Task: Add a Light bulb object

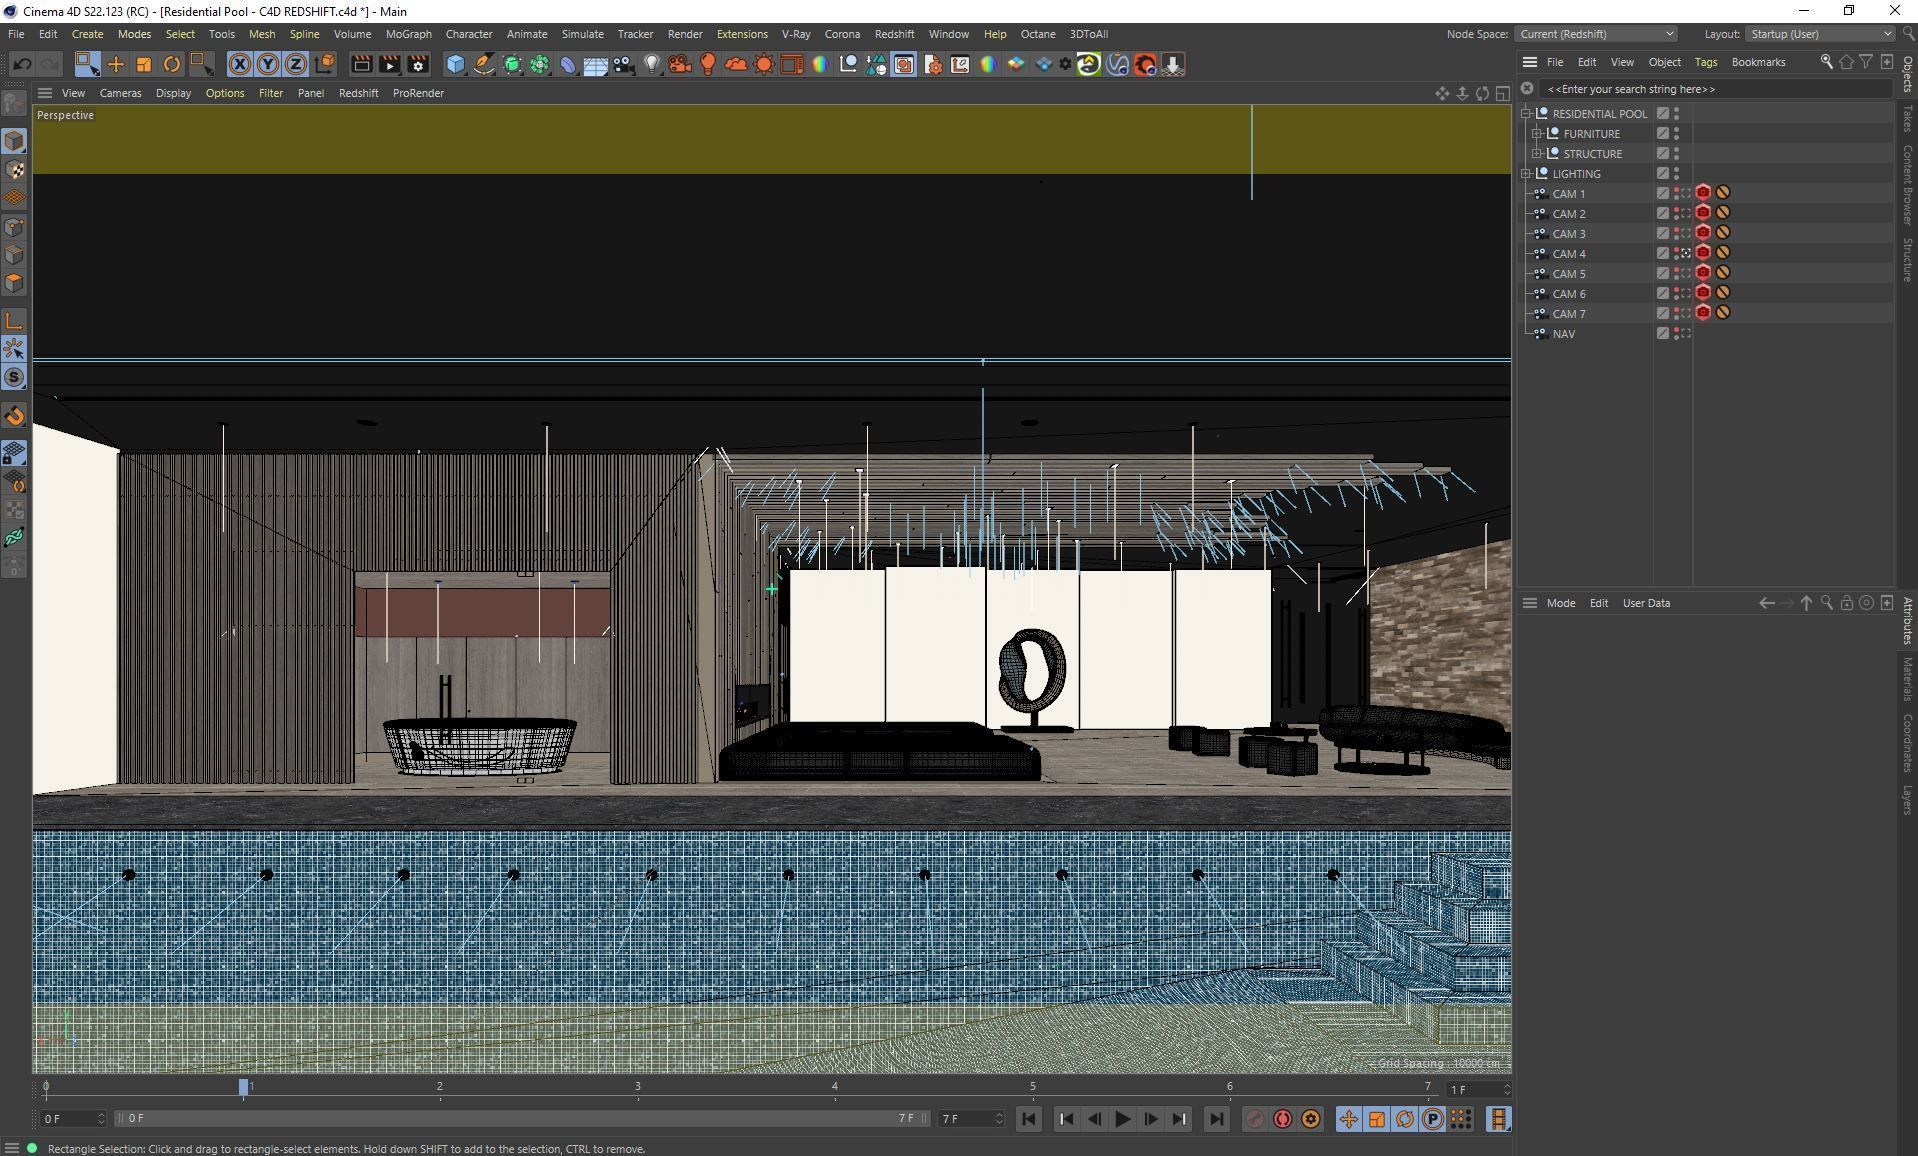Action: [x=652, y=64]
